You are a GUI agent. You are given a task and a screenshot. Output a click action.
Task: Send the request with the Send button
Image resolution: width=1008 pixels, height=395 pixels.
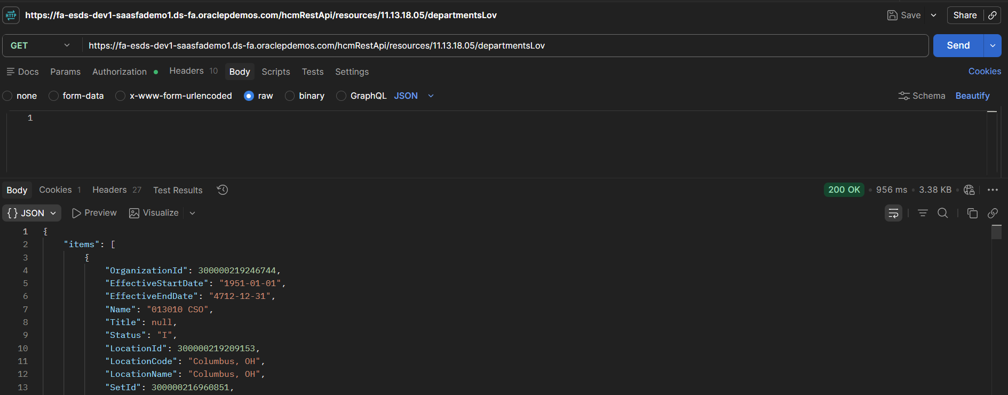(958, 46)
